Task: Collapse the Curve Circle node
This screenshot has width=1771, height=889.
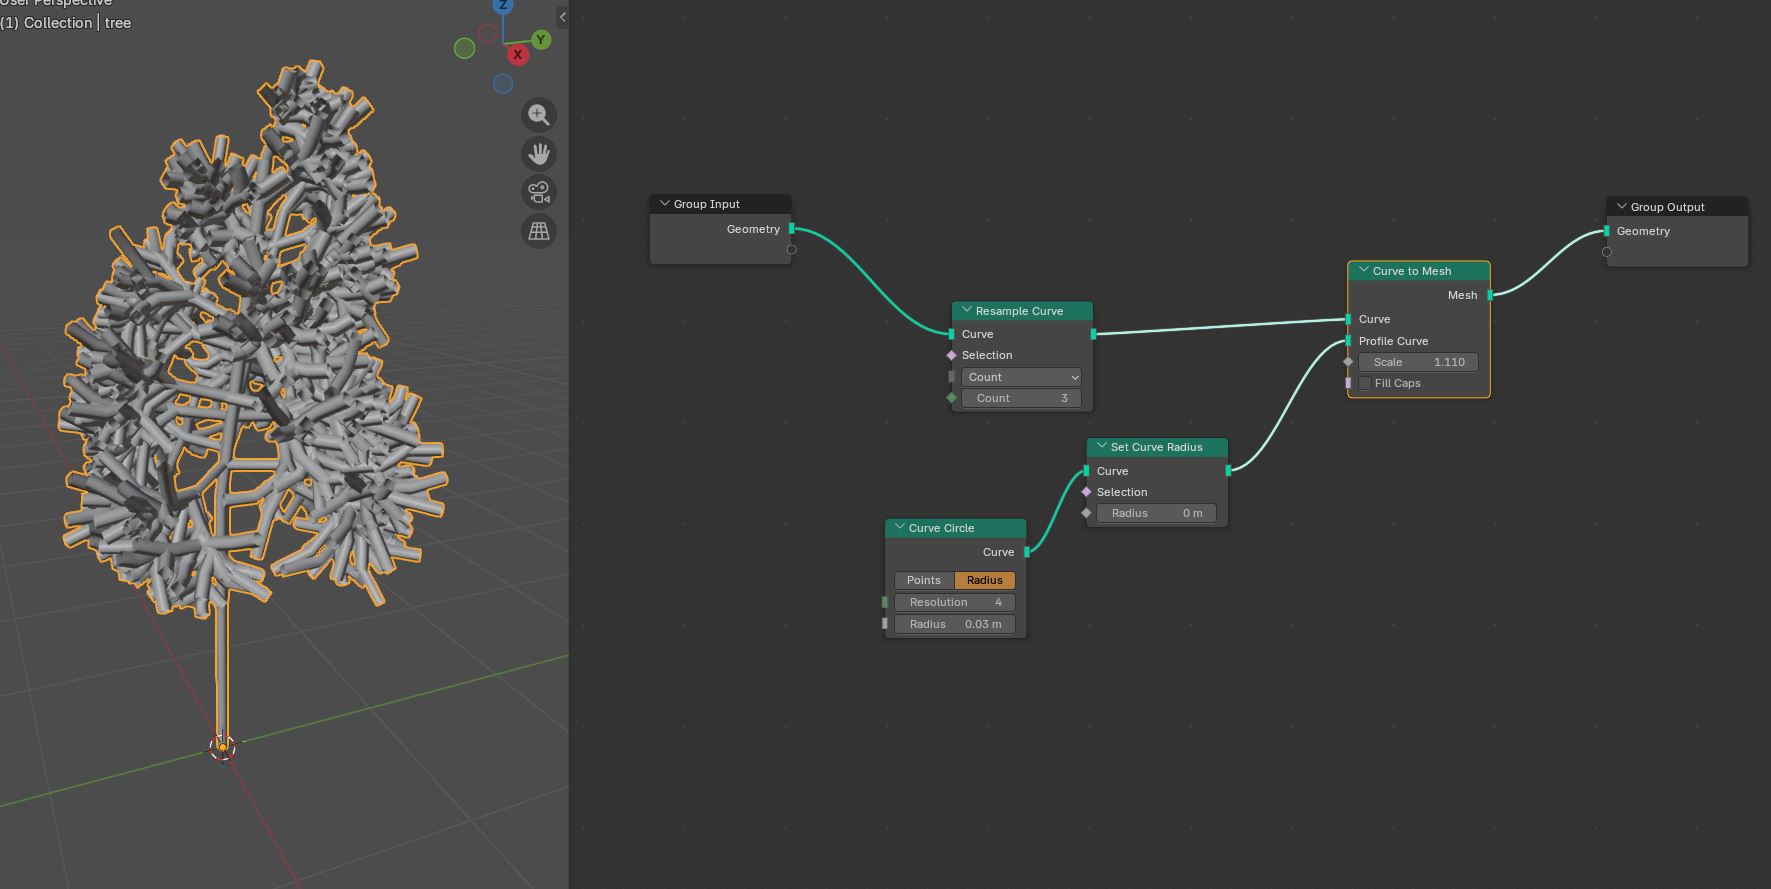Action: tap(899, 527)
